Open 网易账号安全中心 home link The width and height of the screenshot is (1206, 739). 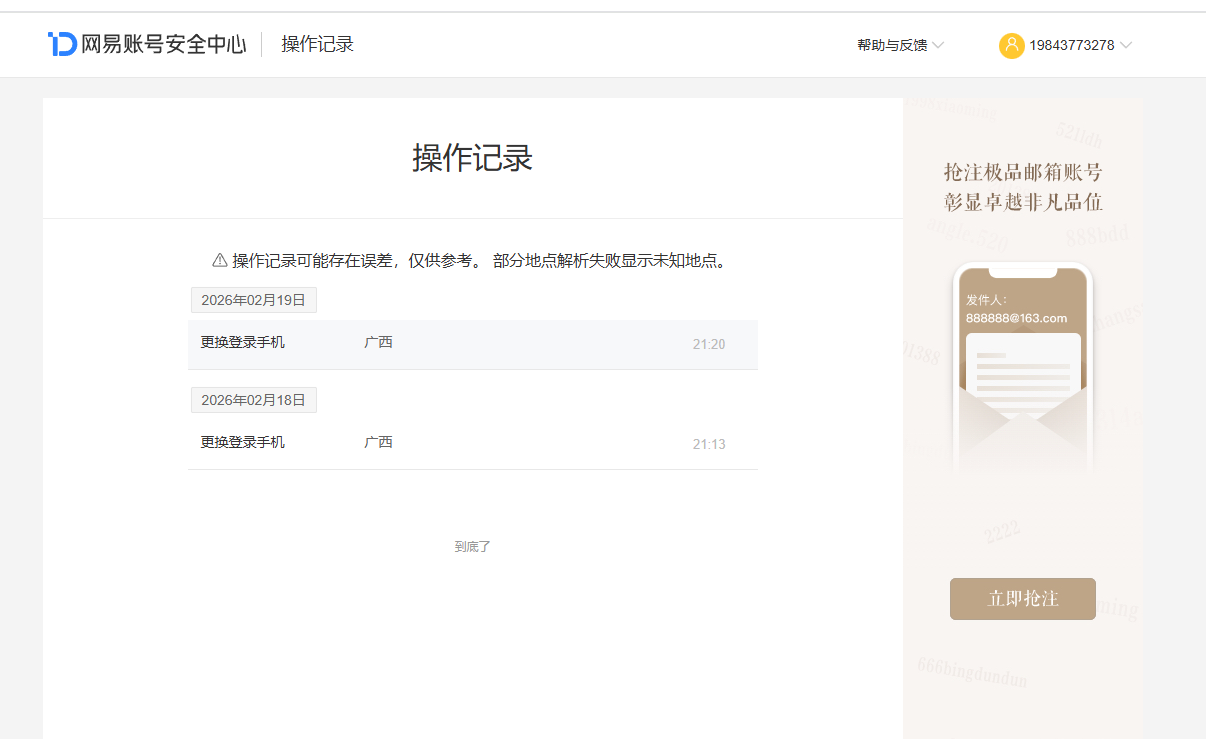pyautogui.click(x=146, y=44)
